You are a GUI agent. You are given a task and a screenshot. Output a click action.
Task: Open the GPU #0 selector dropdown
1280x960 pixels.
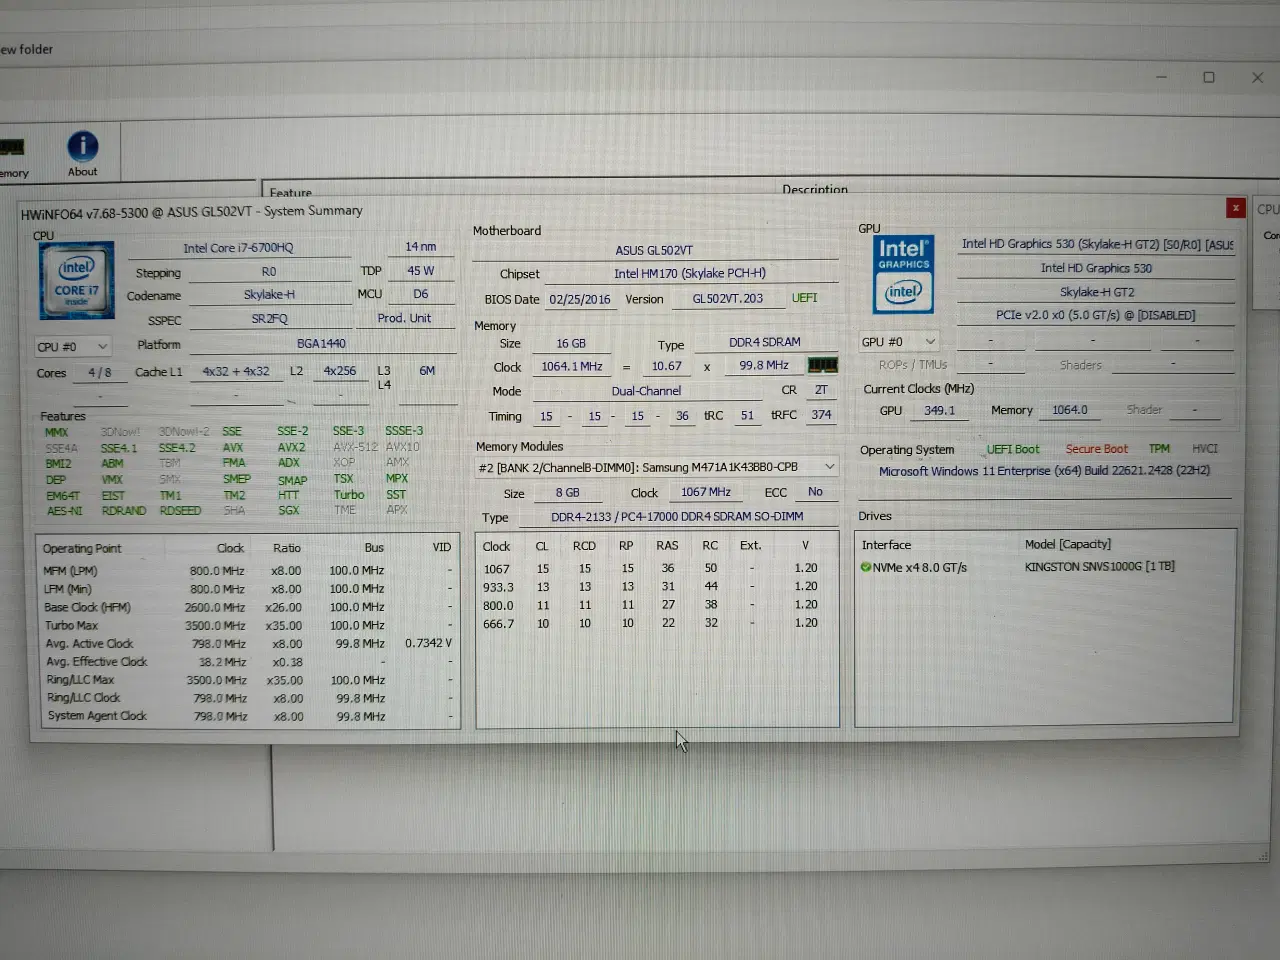898,342
